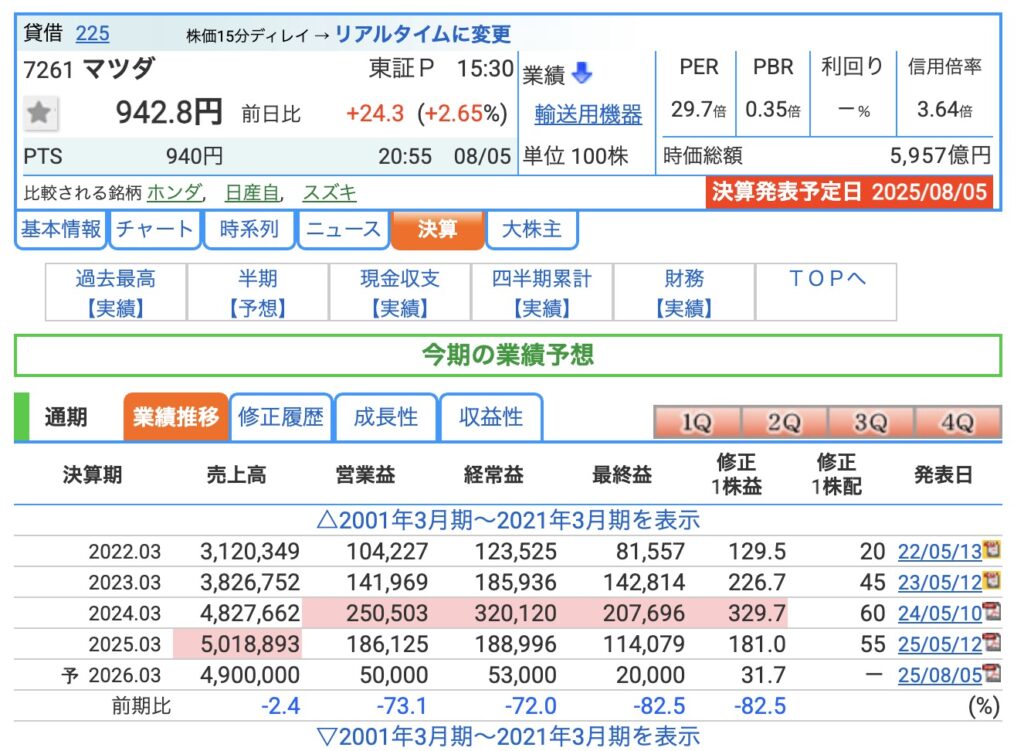
Task: Click the TOPへ button
Action: tap(826, 293)
